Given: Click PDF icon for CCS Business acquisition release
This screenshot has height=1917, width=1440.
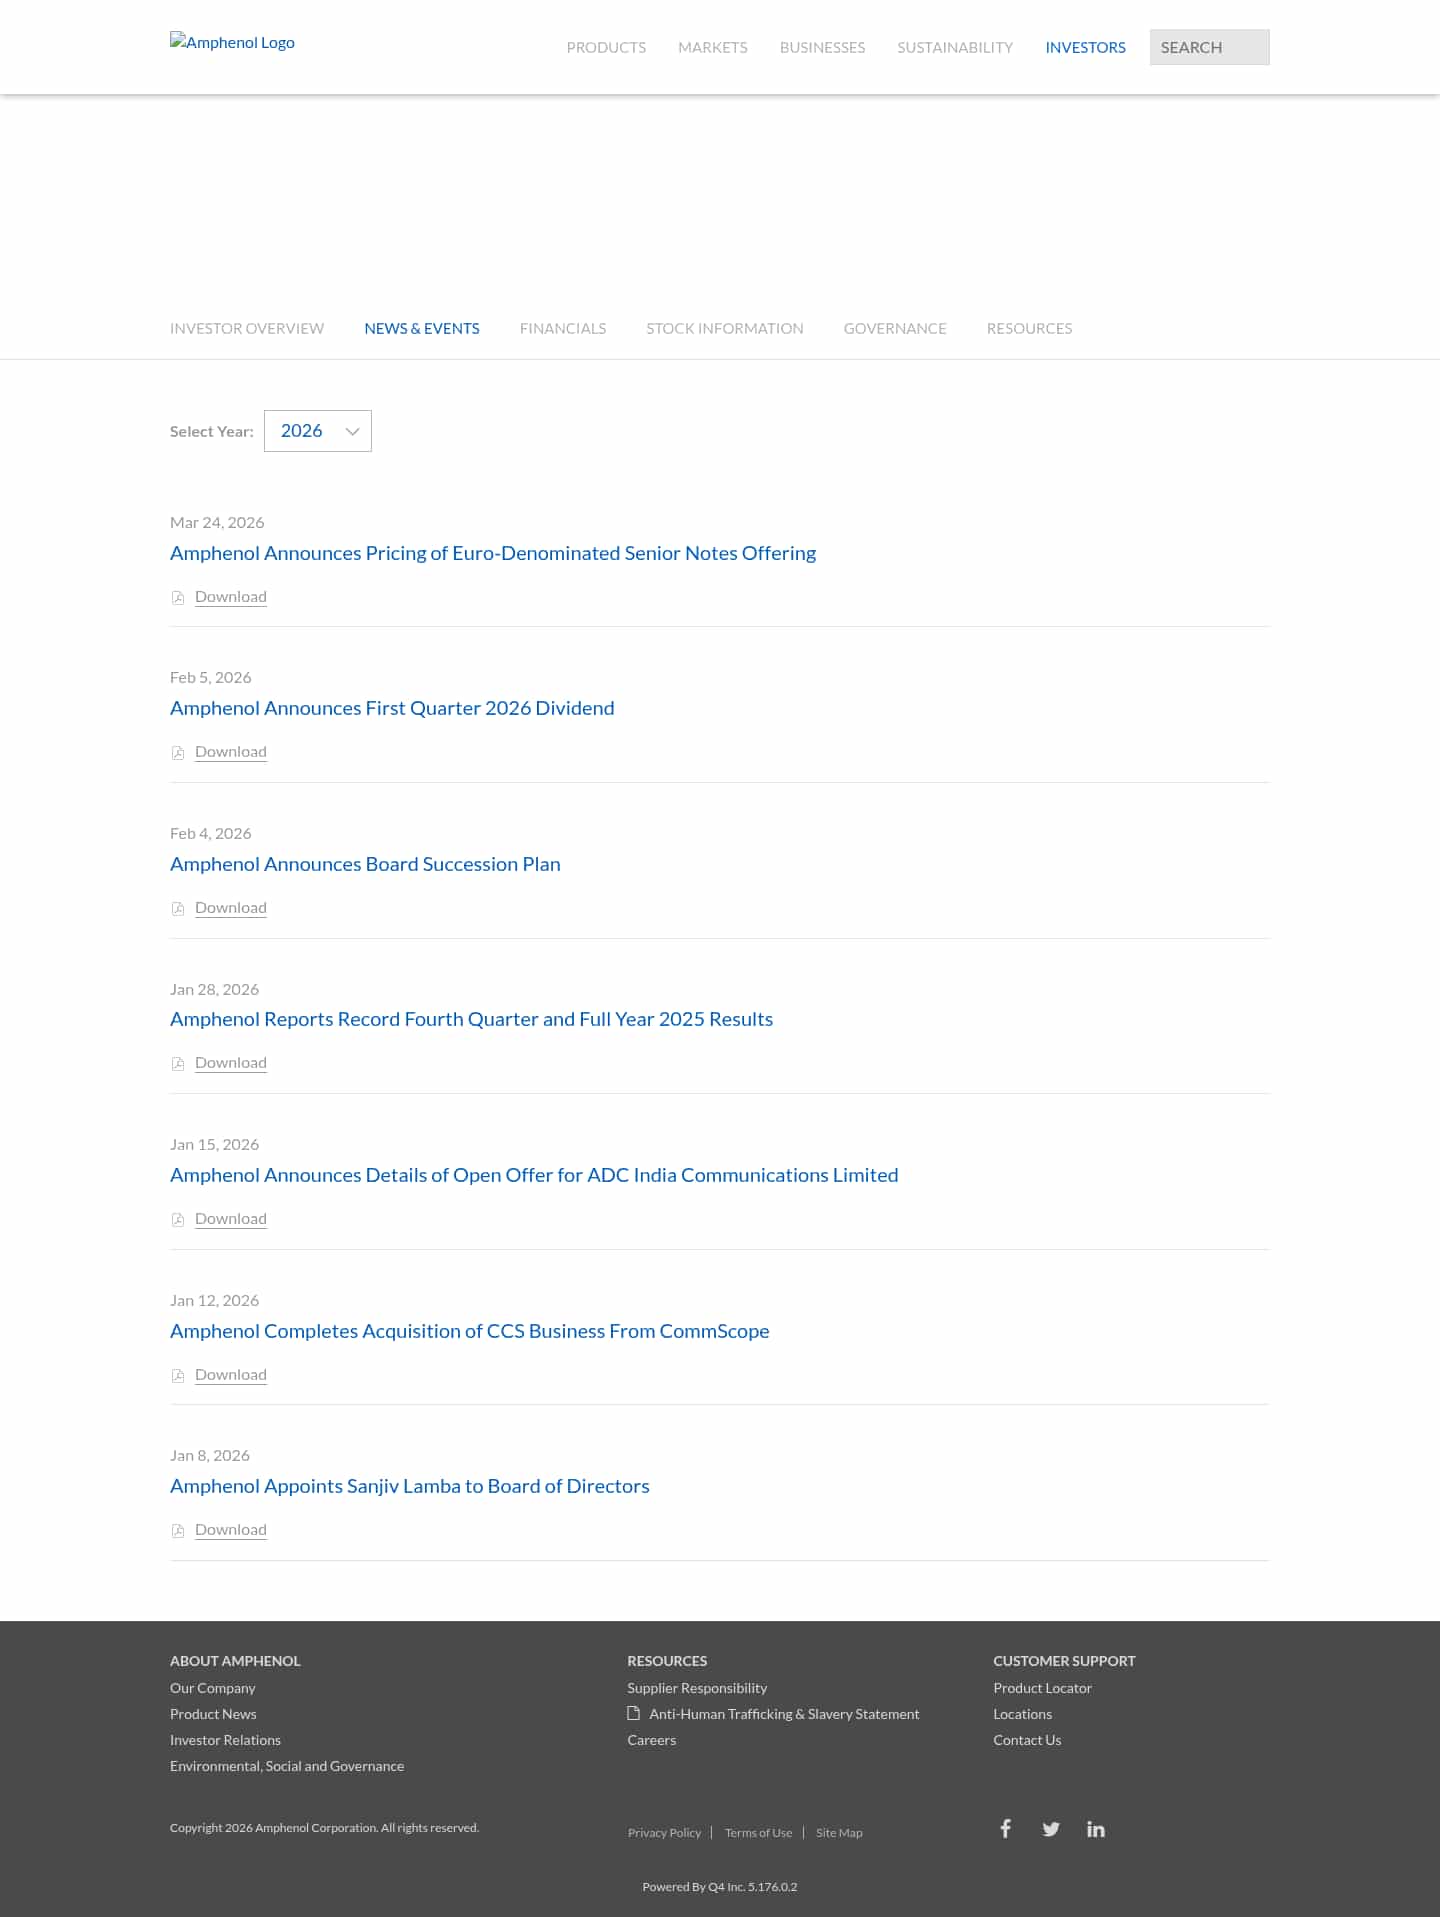Looking at the screenshot, I should click(x=178, y=1376).
